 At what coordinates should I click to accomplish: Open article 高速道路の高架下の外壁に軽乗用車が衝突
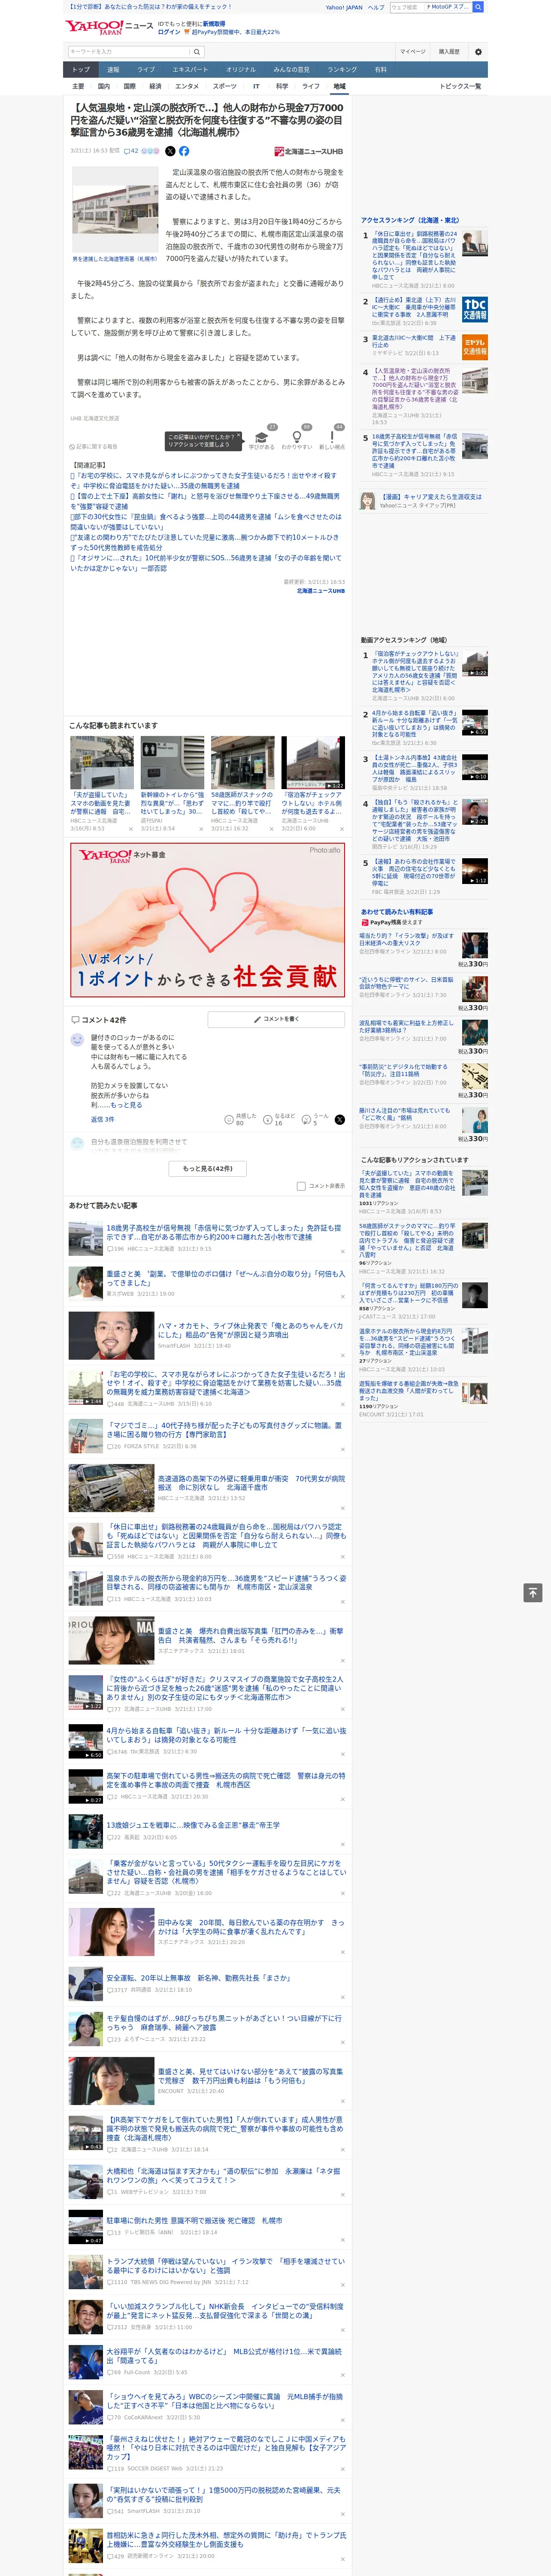[x=251, y=1483]
